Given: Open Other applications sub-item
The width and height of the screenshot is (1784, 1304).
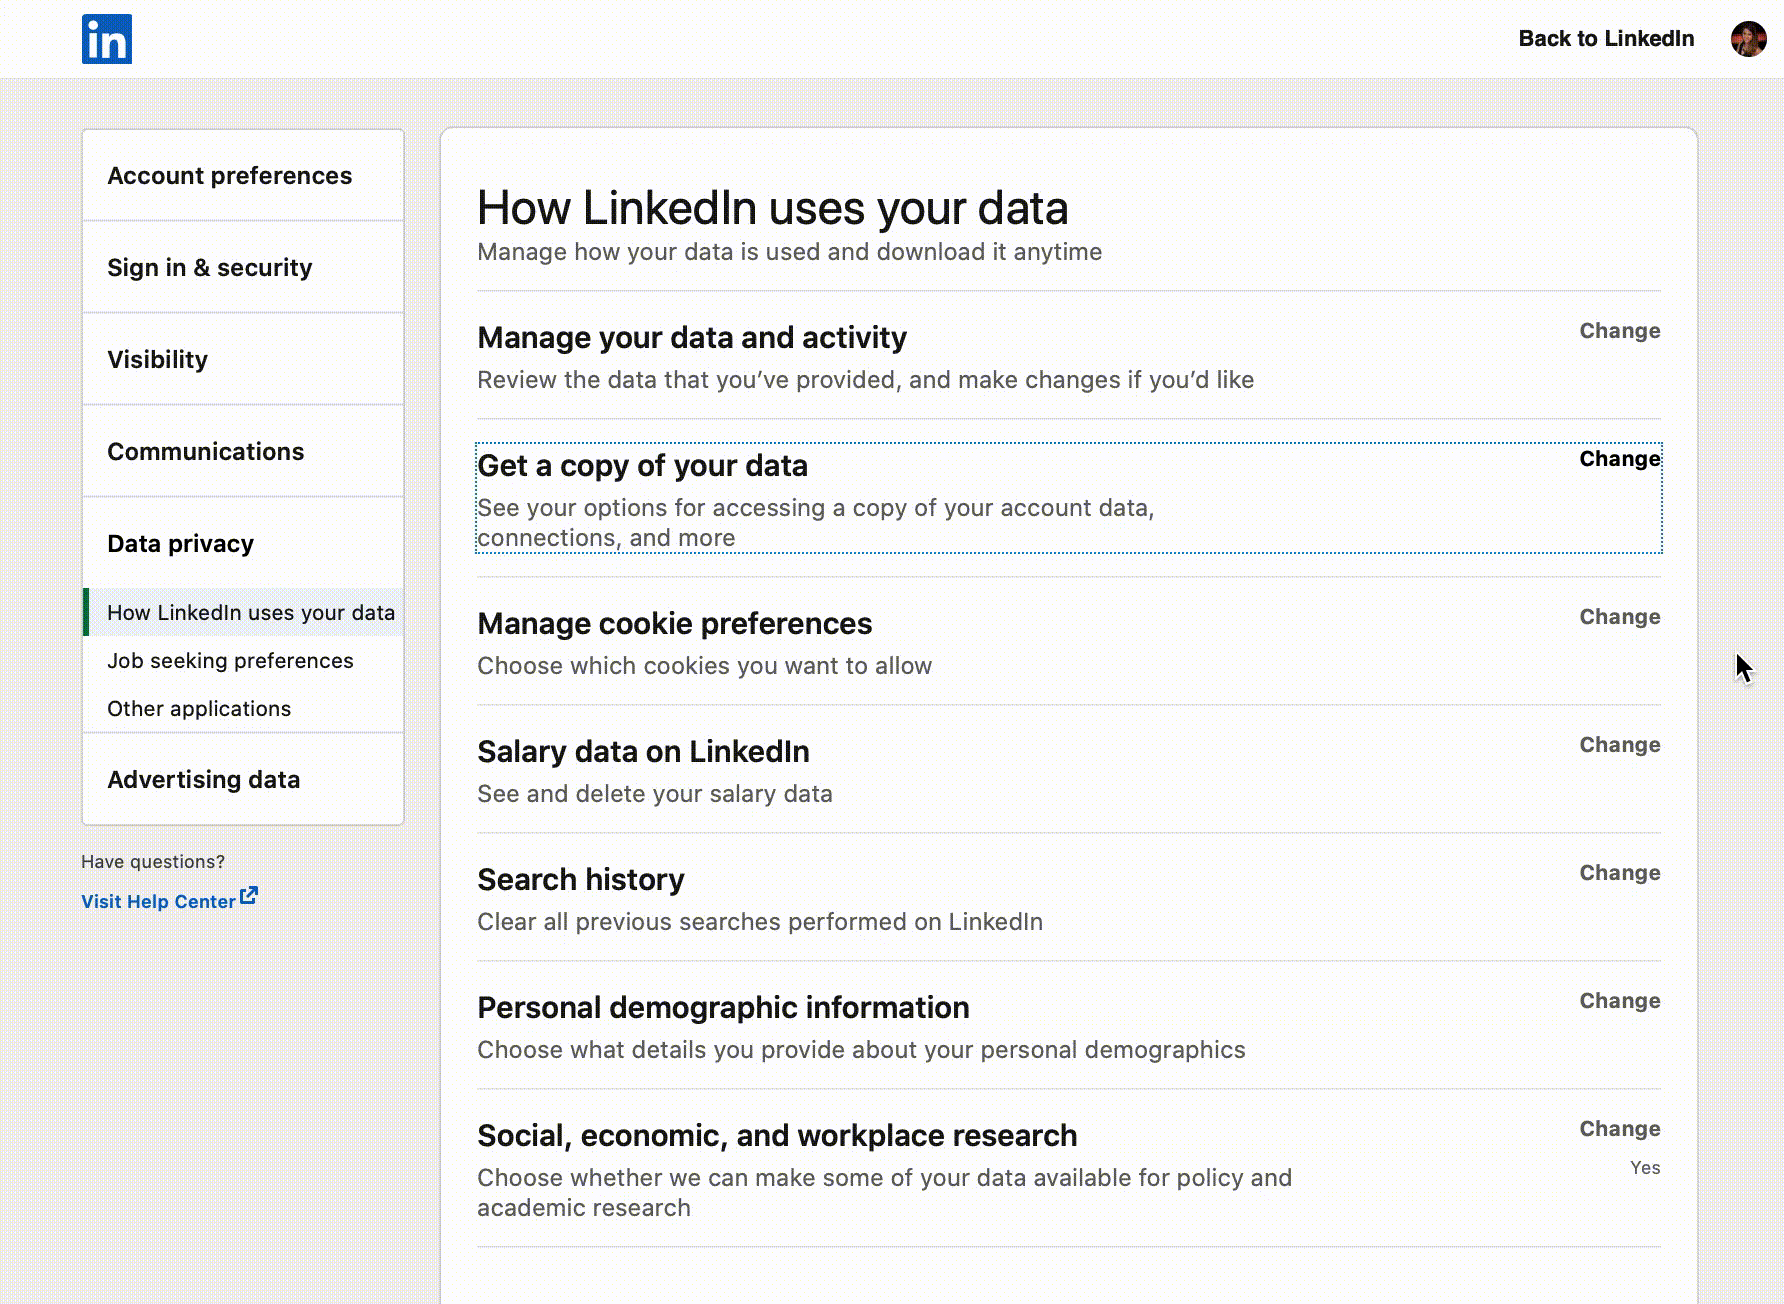Looking at the screenshot, I should coord(199,709).
